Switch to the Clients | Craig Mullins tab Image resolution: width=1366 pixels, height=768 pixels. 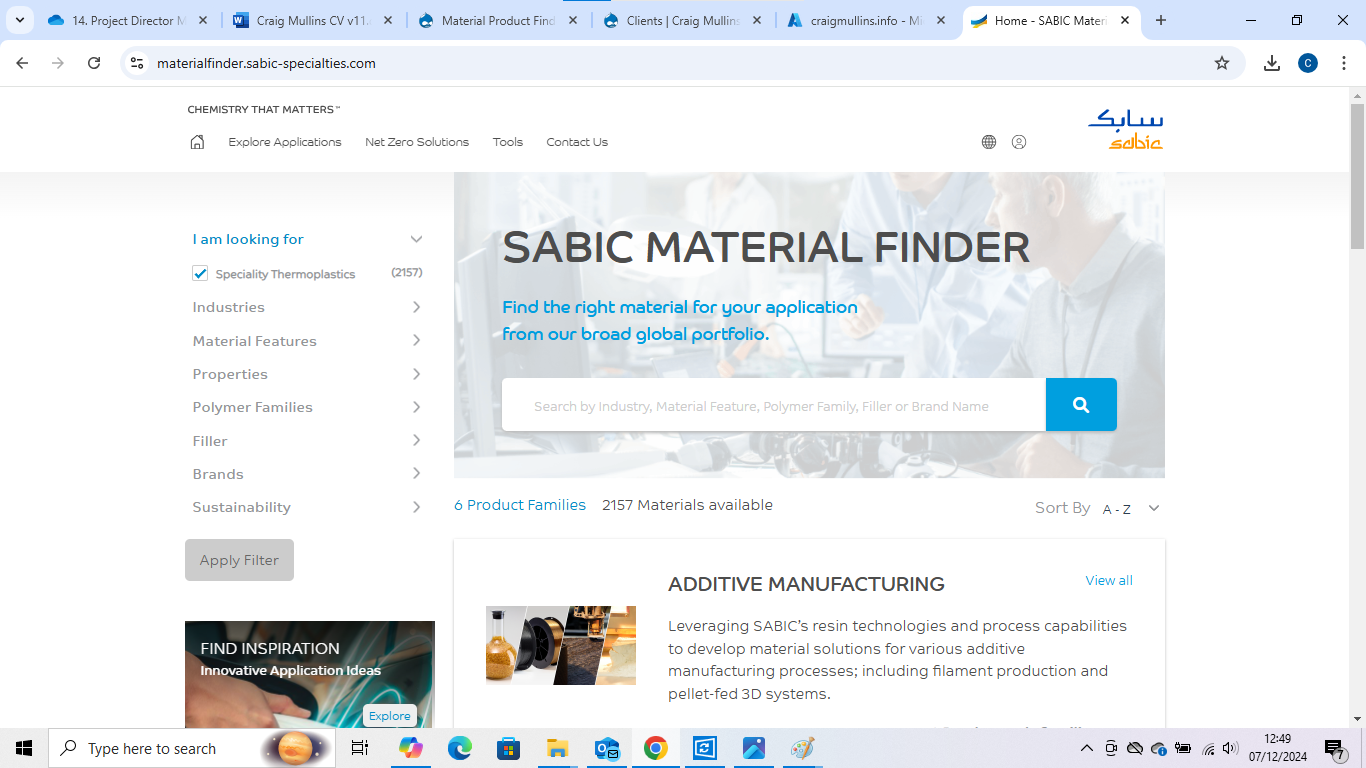tap(684, 20)
